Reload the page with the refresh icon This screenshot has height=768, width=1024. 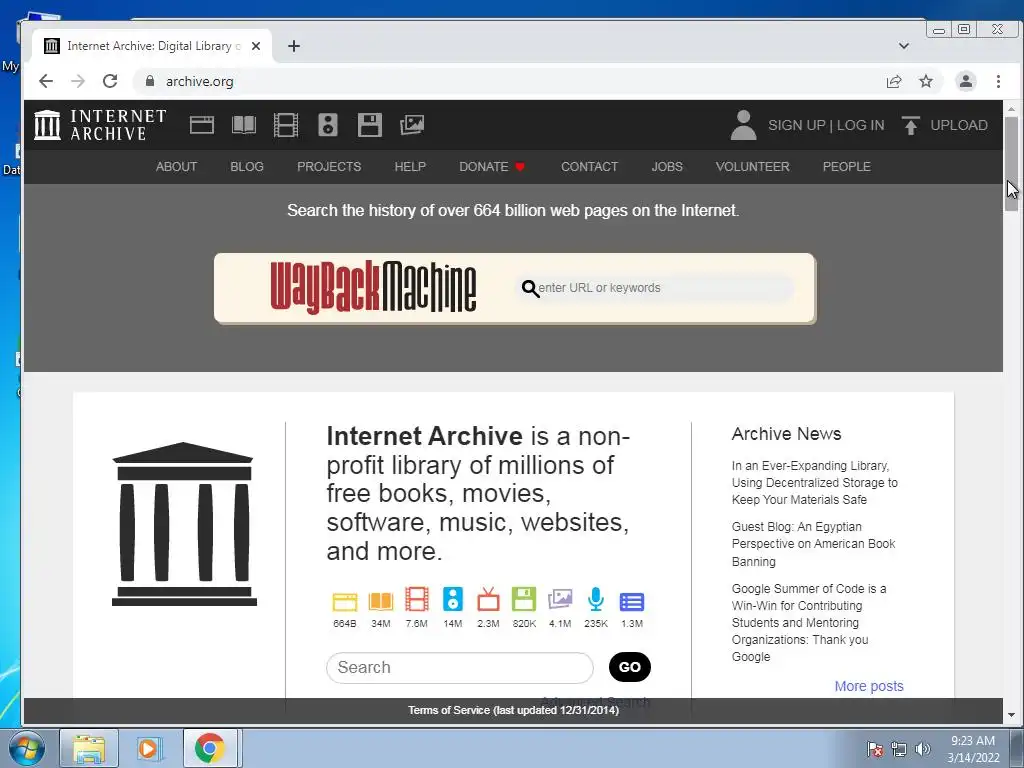click(110, 81)
